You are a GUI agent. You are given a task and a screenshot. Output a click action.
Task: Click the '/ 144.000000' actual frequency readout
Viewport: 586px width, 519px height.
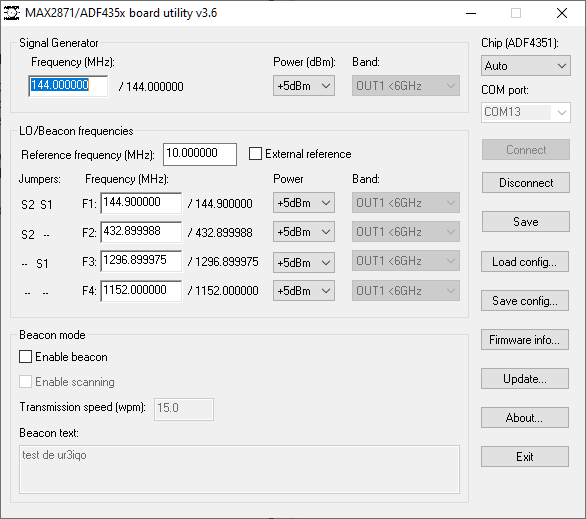click(151, 87)
